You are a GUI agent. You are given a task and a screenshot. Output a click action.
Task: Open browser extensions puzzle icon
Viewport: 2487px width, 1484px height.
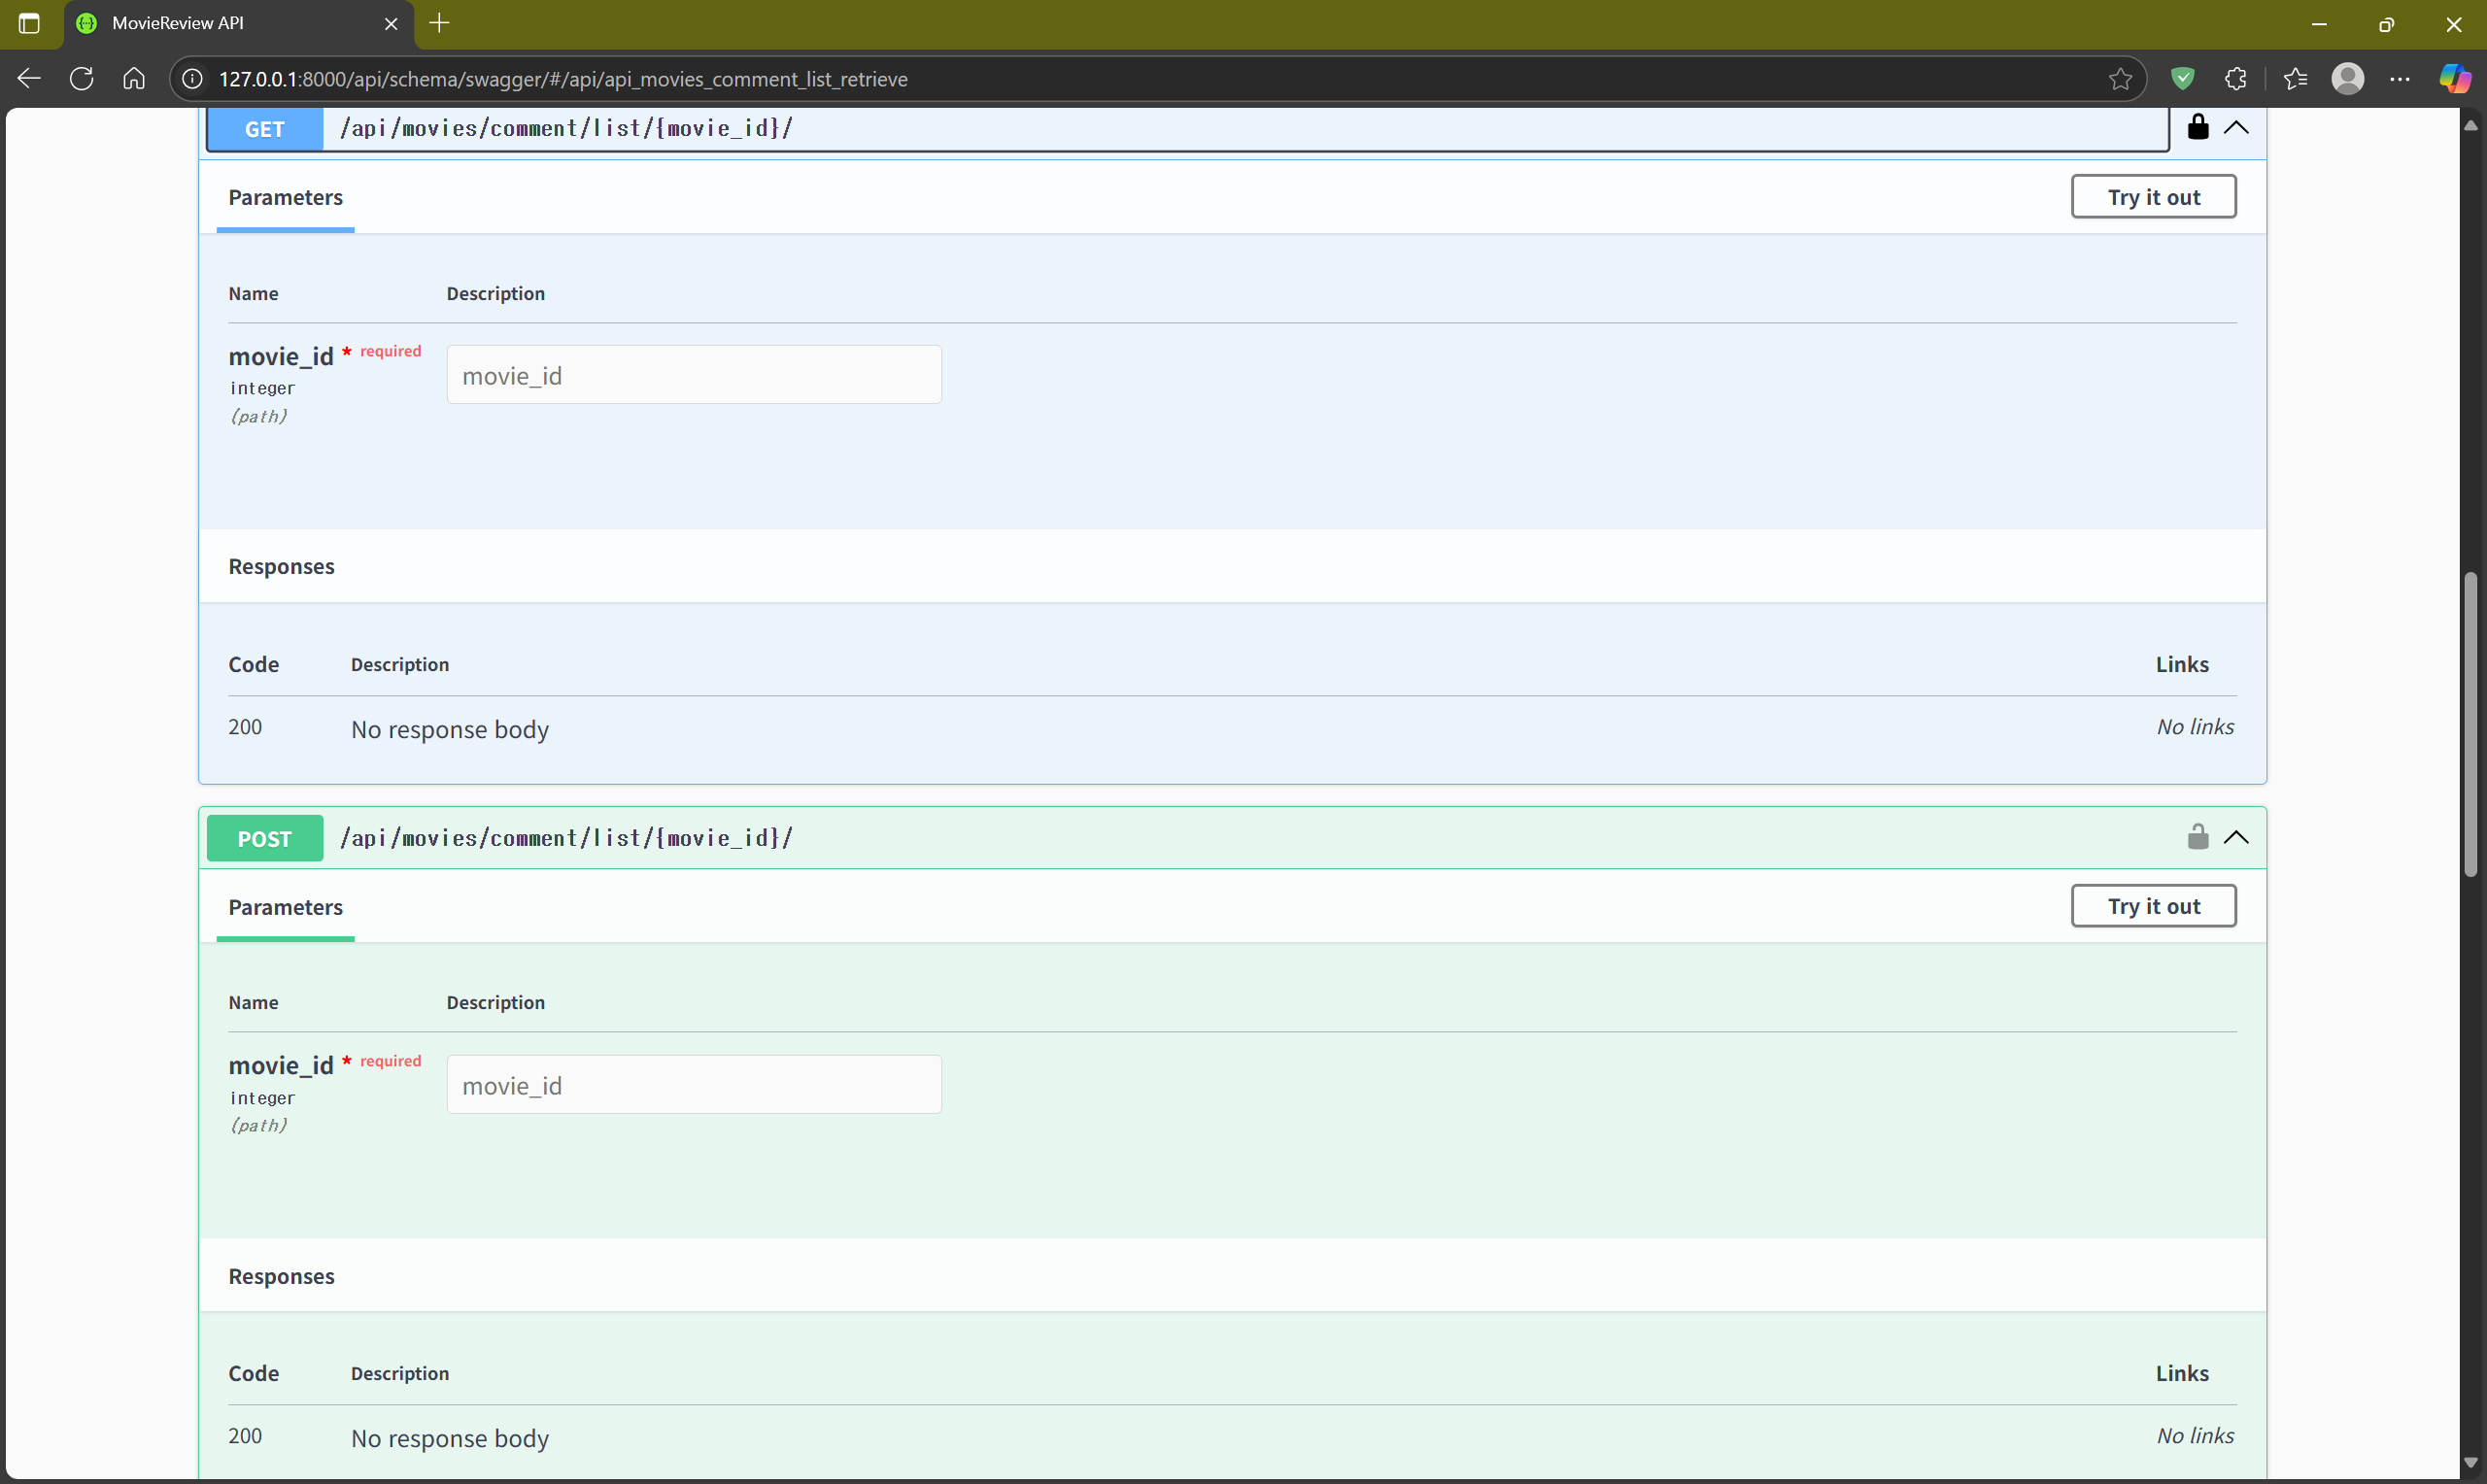coord(2236,79)
